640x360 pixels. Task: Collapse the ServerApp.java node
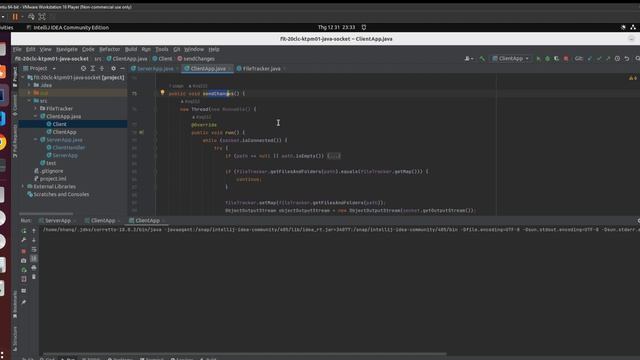click(36, 140)
